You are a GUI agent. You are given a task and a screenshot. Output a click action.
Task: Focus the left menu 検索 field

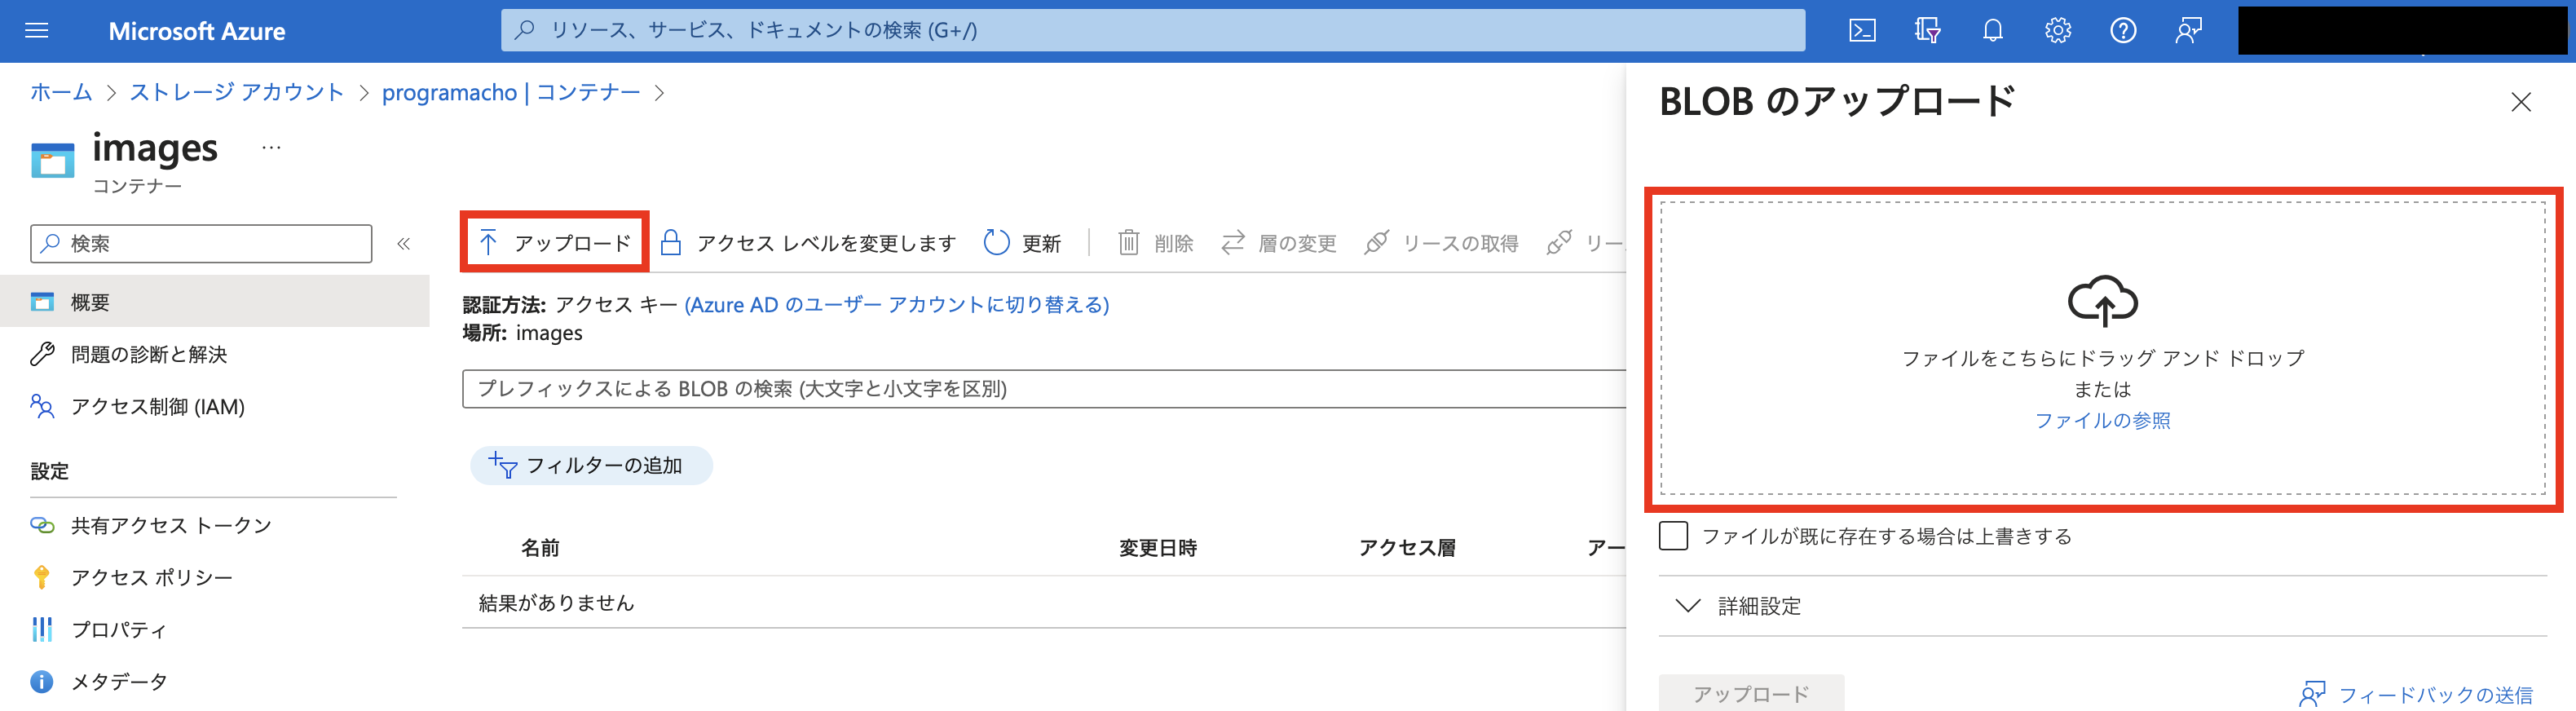pyautogui.click(x=201, y=244)
